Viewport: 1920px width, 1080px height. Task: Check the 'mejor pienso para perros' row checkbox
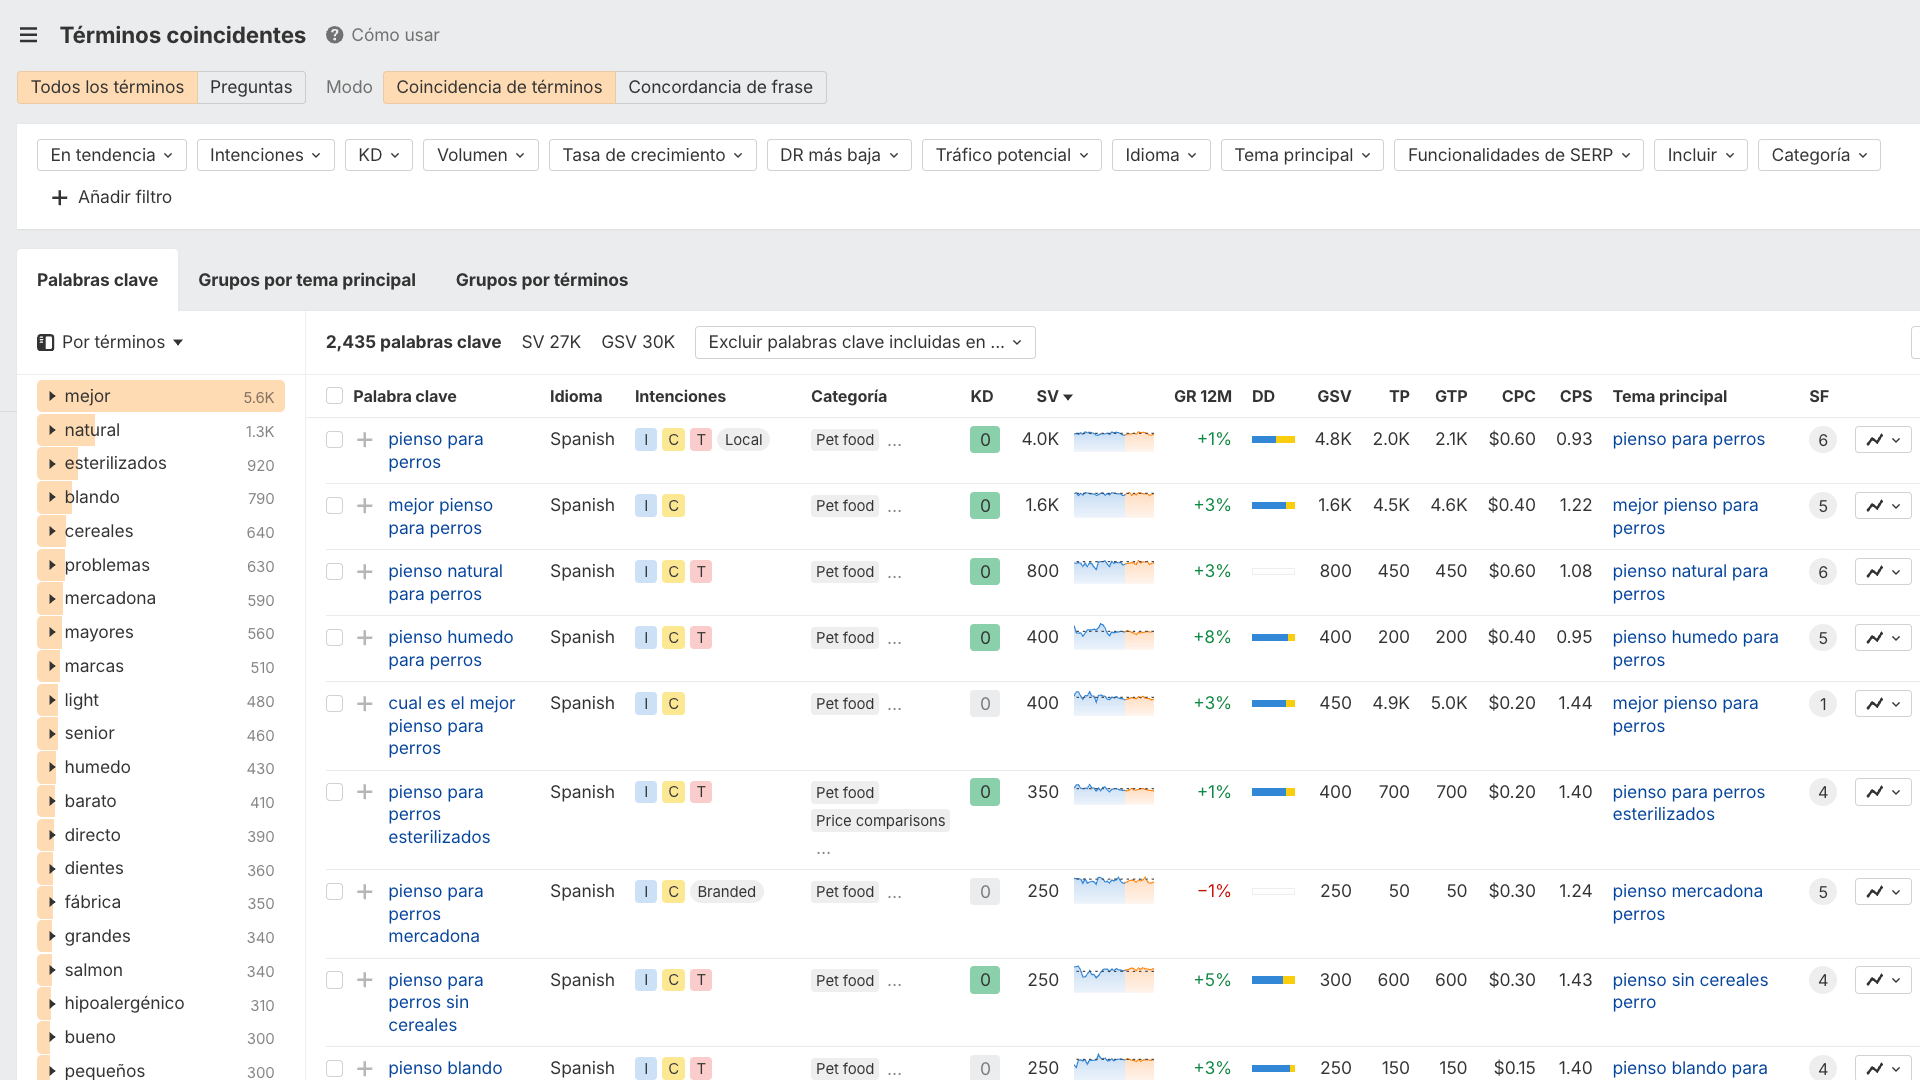(334, 506)
